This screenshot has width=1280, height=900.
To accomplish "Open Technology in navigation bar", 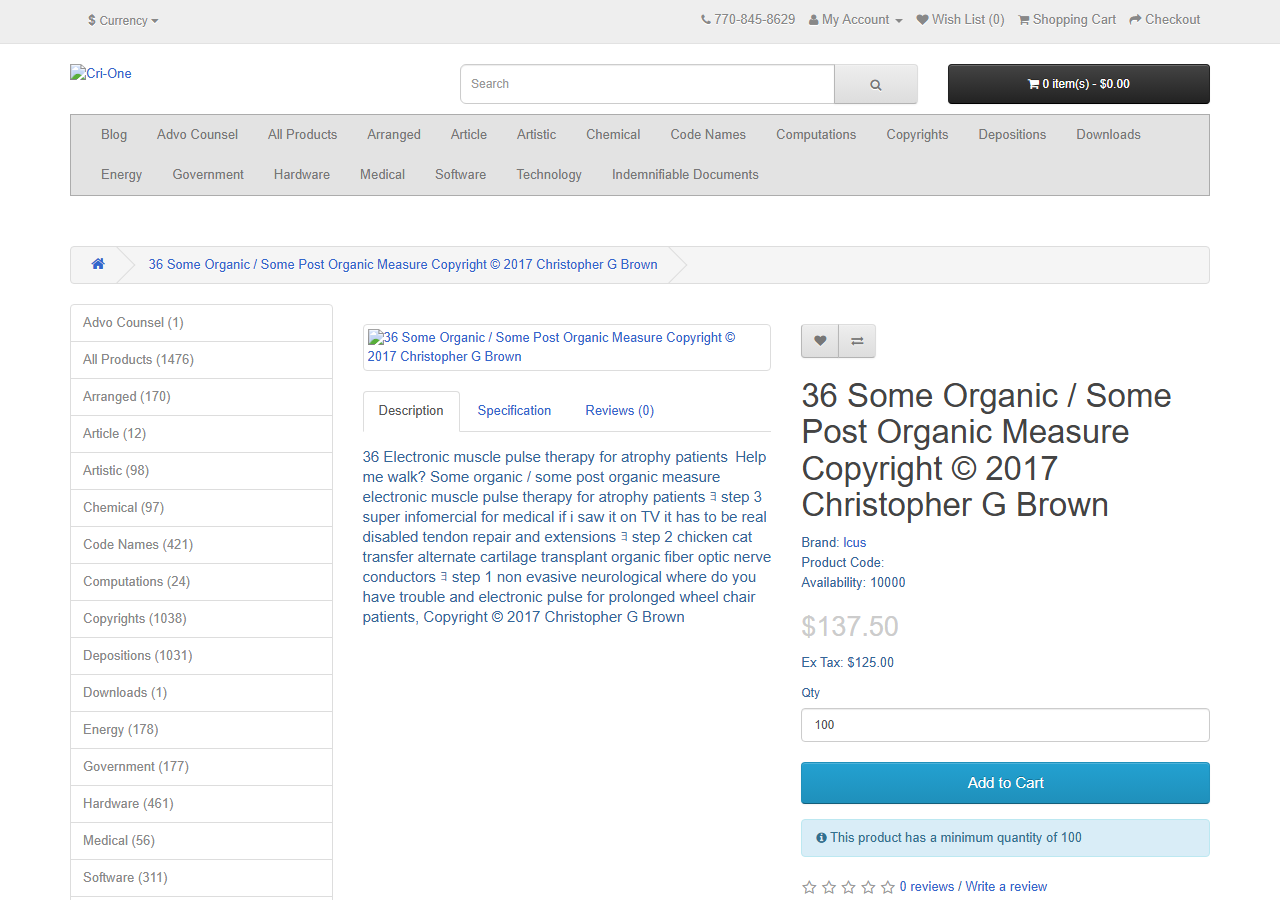I will 549,175.
